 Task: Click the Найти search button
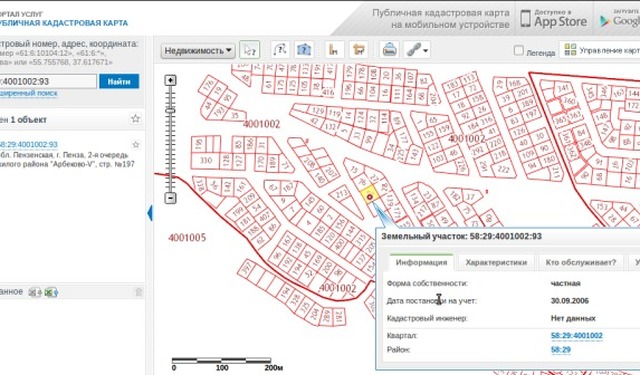coord(119,81)
